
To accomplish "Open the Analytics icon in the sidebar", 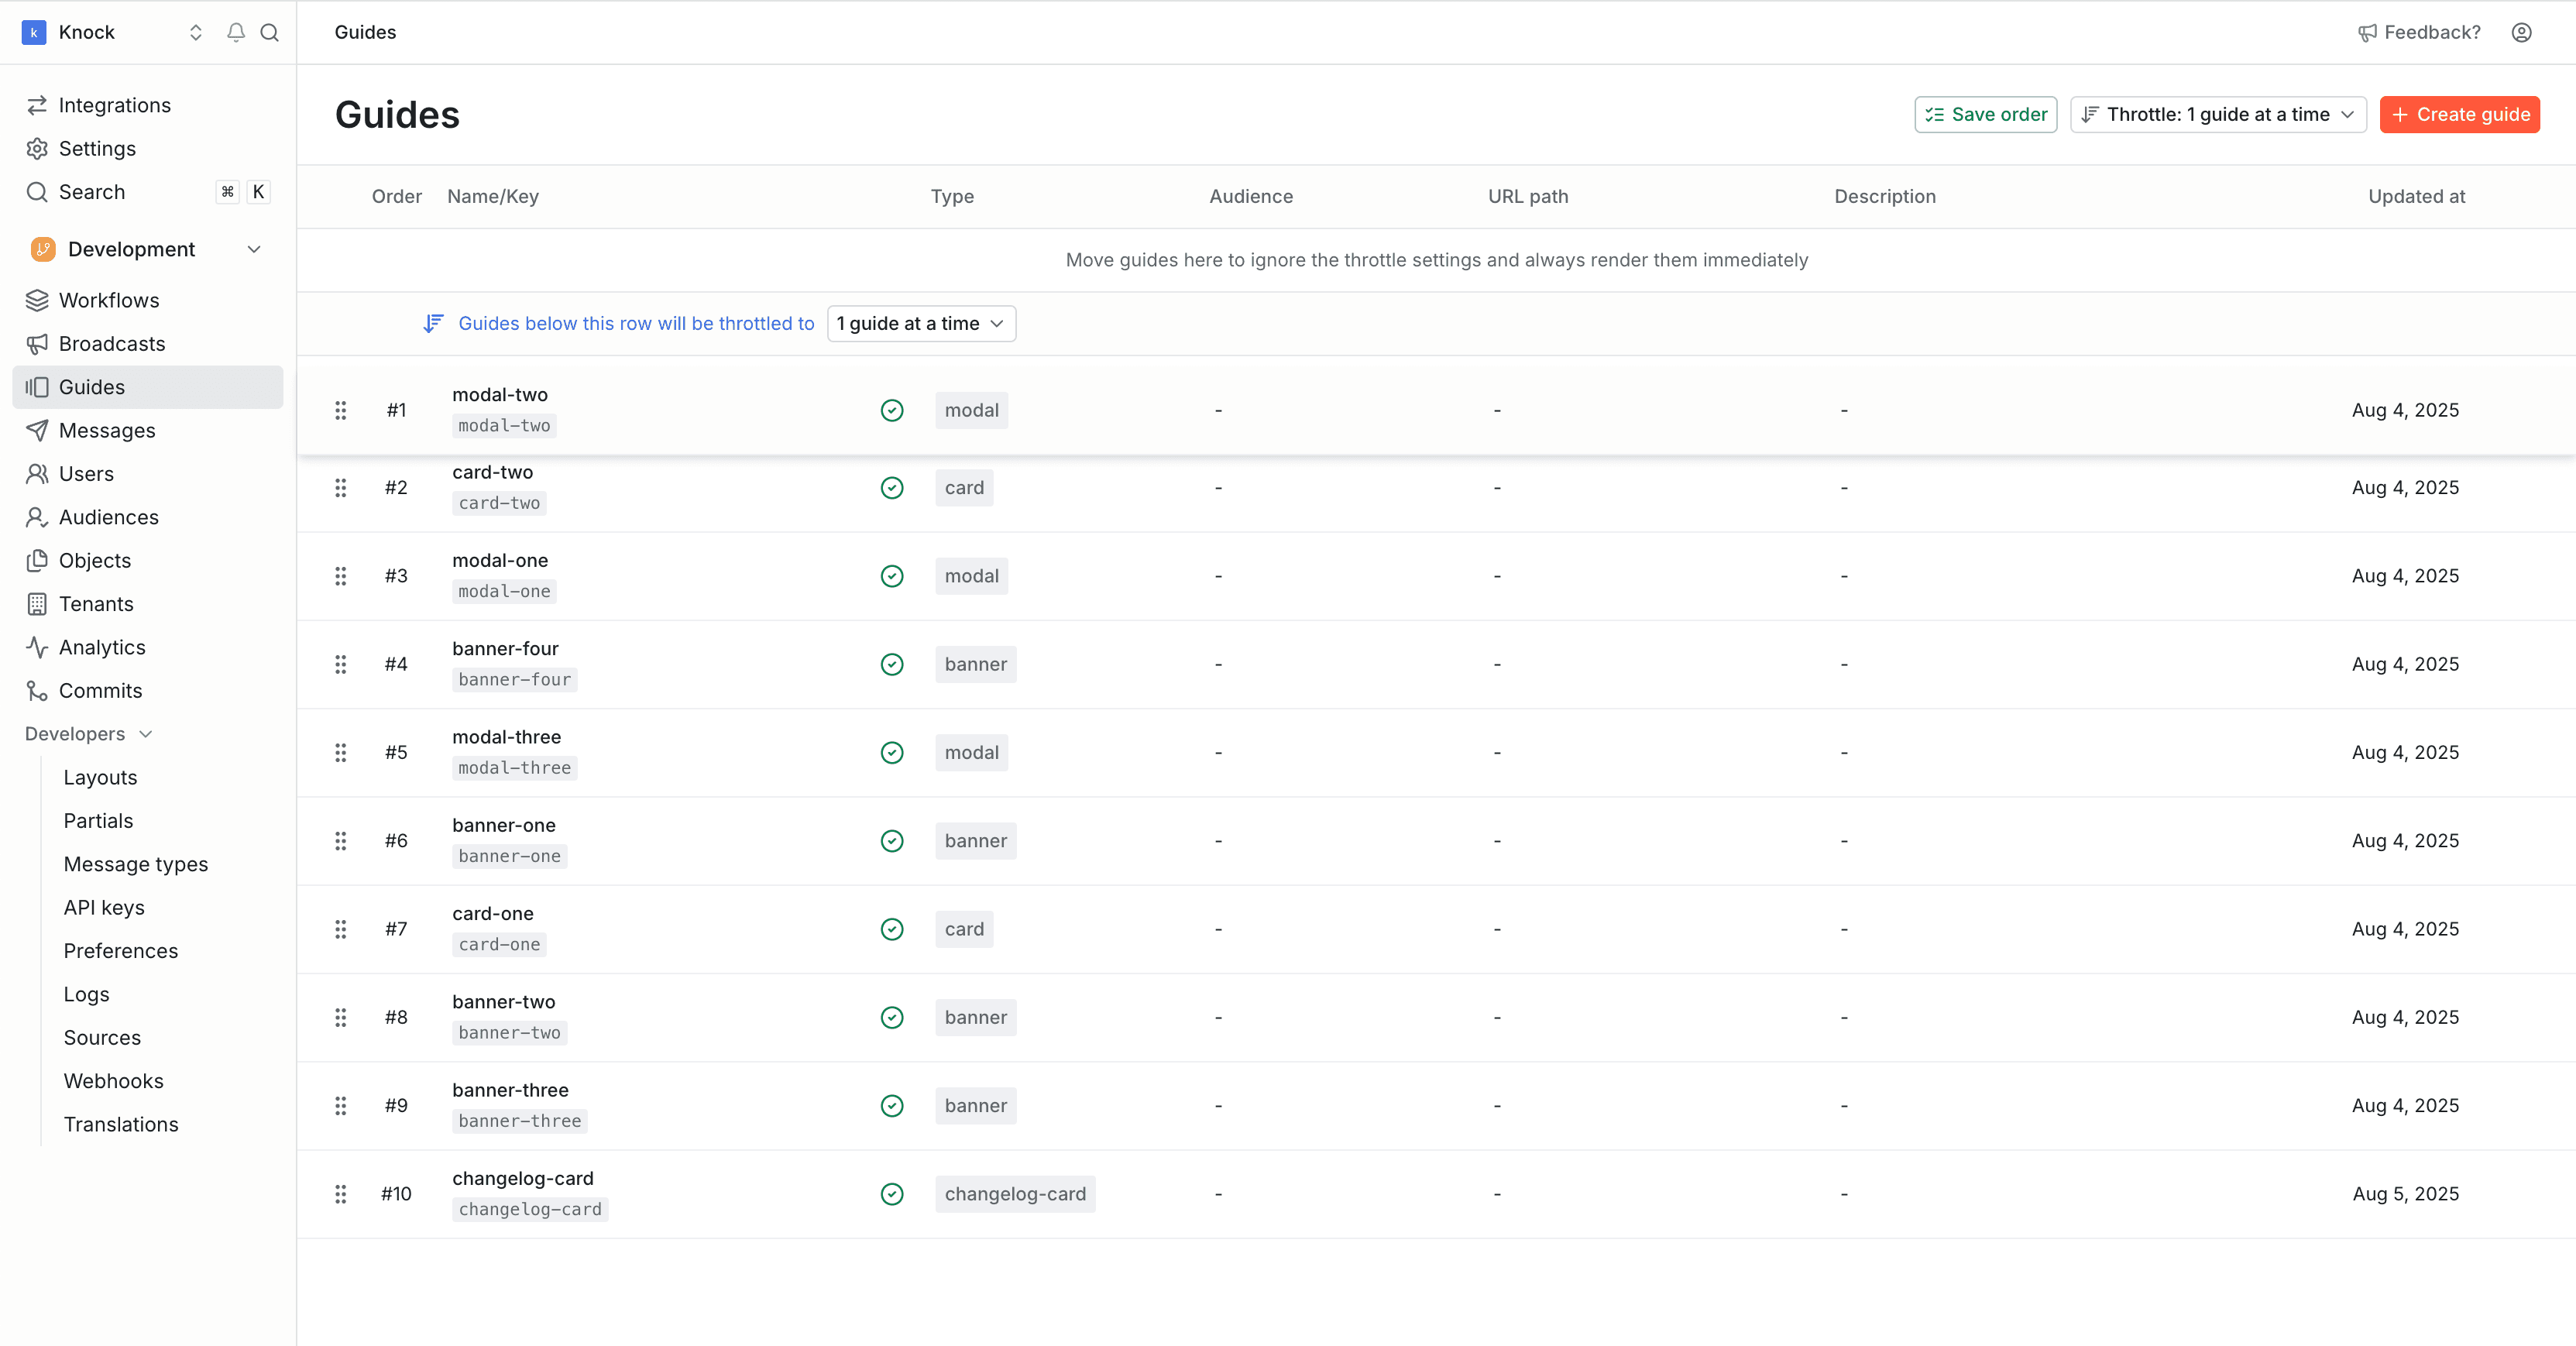I will click(37, 647).
